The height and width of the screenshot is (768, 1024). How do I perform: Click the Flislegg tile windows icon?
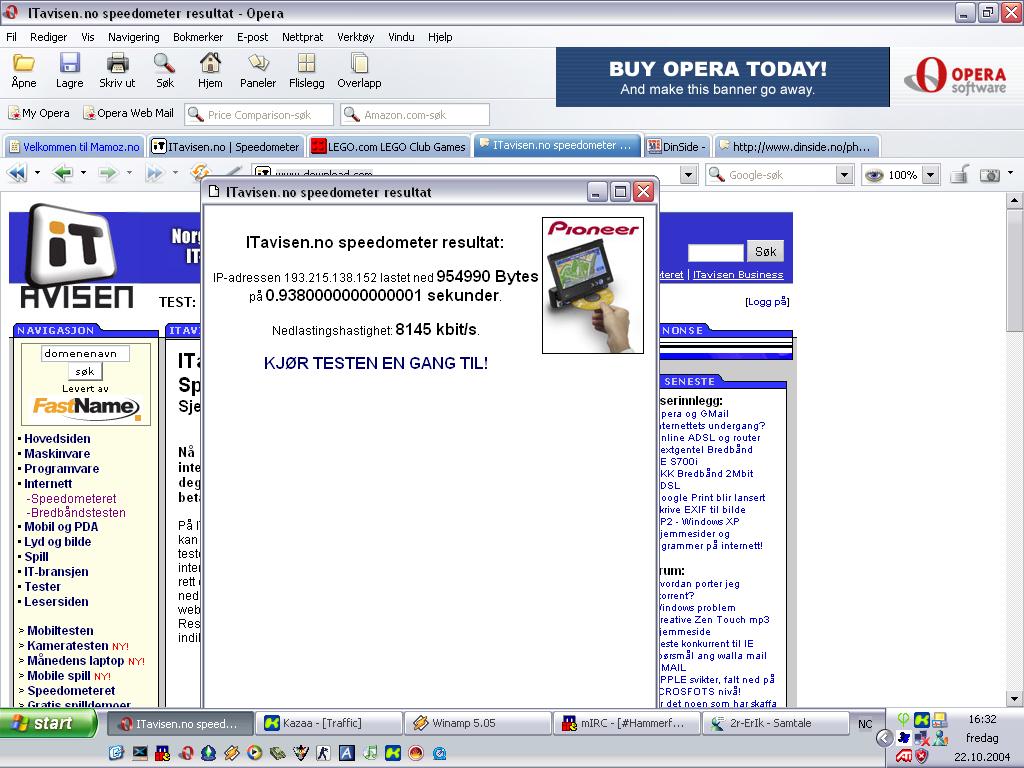306,63
